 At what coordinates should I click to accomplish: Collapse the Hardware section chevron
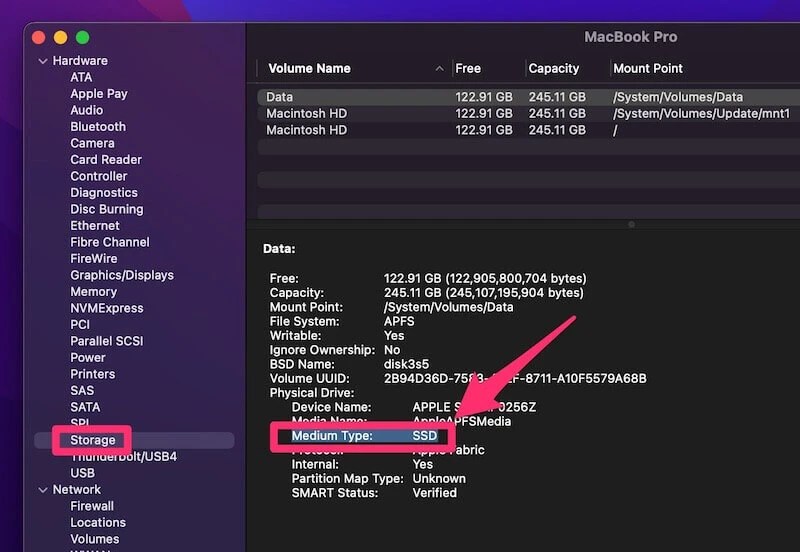pyautogui.click(x=43, y=61)
